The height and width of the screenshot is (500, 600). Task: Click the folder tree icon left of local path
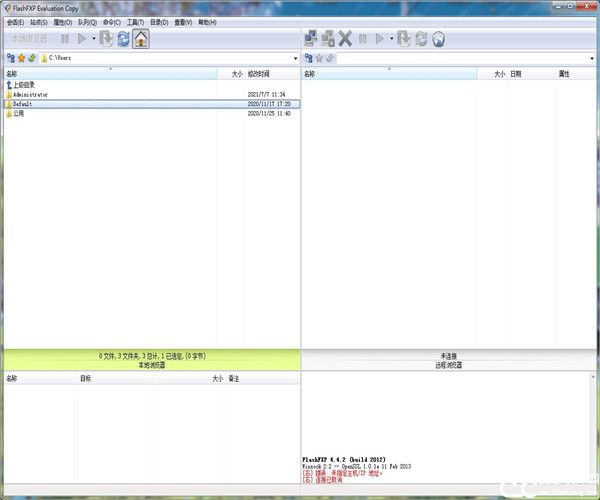(10, 59)
